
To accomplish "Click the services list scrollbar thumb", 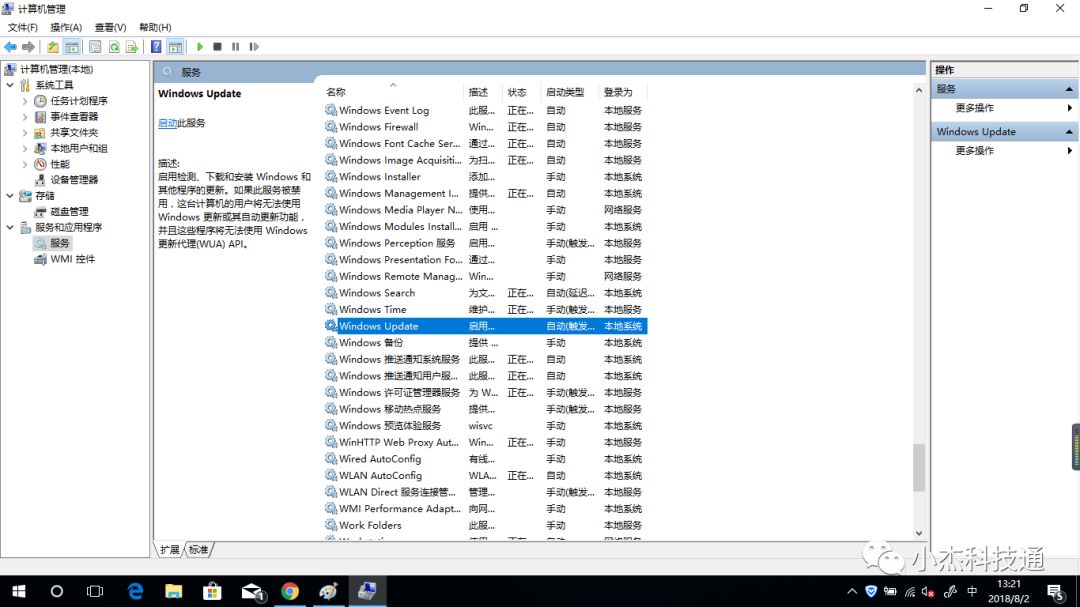I will point(919,468).
